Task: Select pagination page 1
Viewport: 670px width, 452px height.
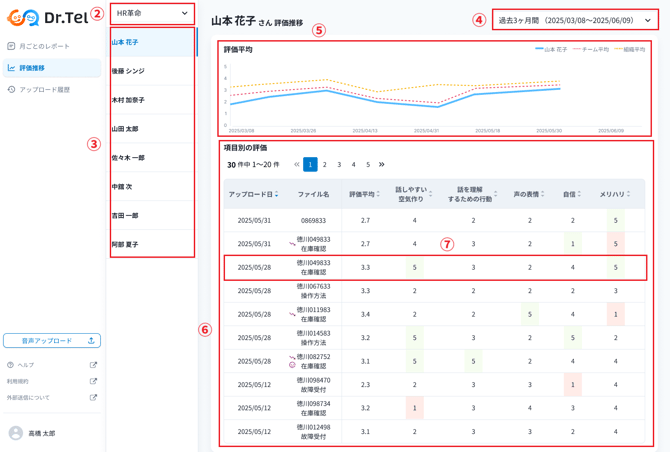Action: click(x=310, y=164)
